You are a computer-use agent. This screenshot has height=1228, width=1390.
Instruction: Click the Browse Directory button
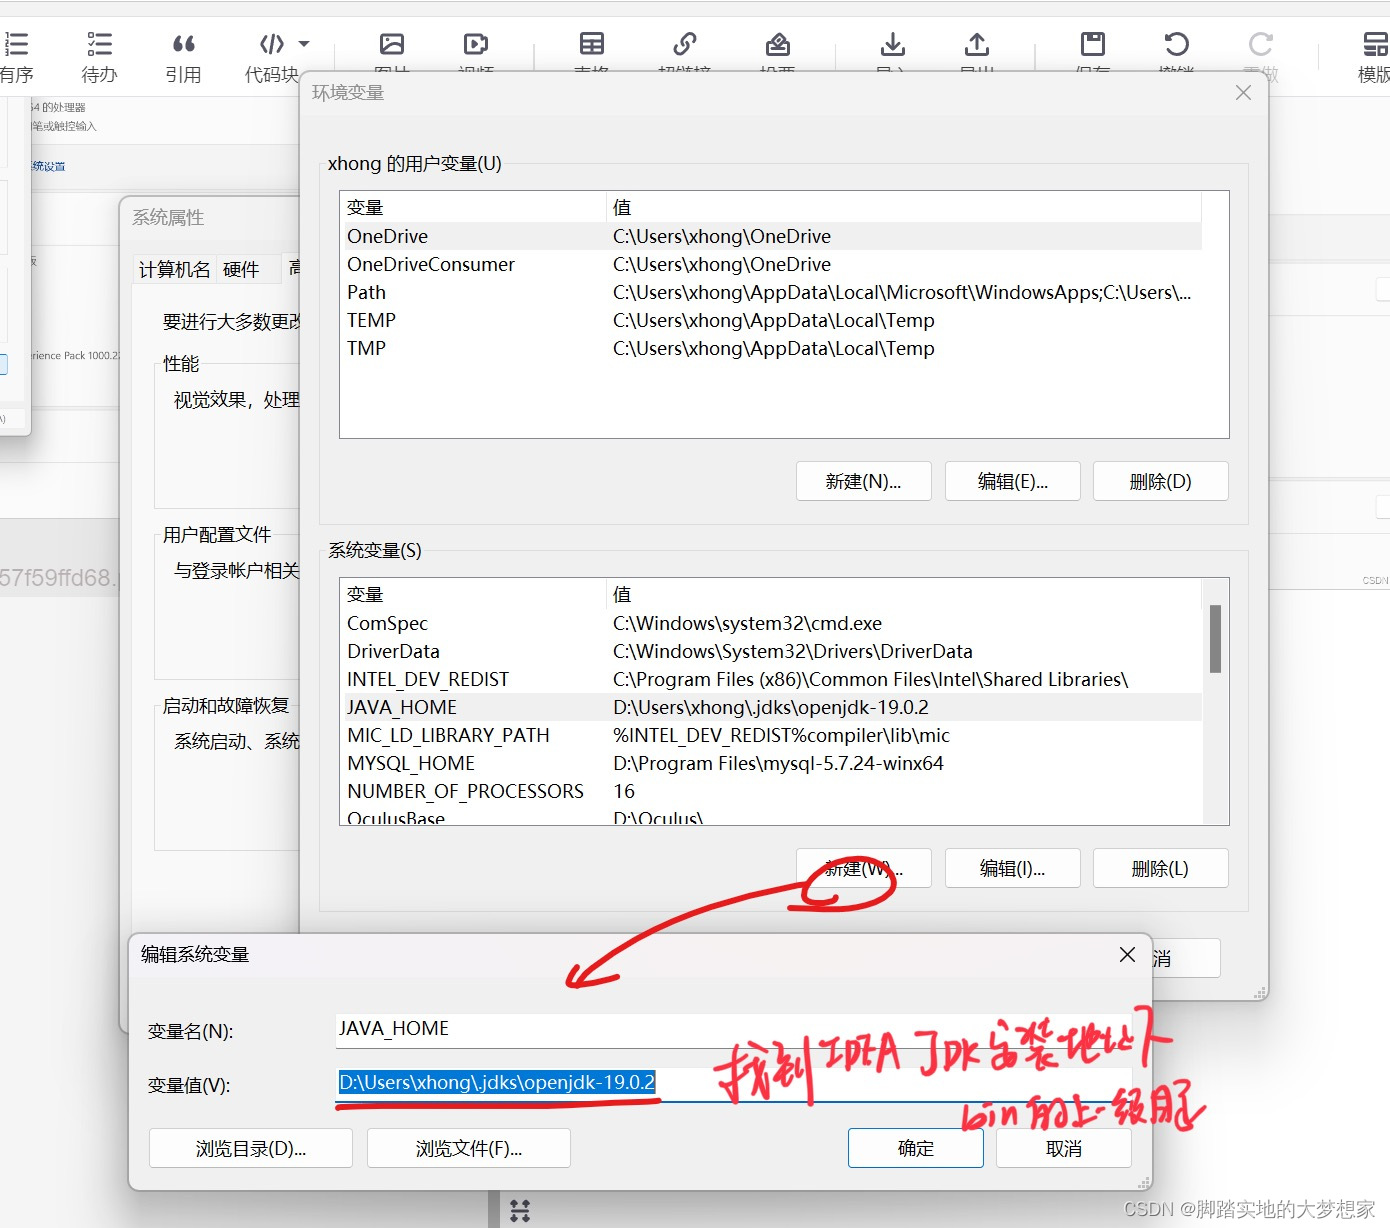[x=251, y=1148]
